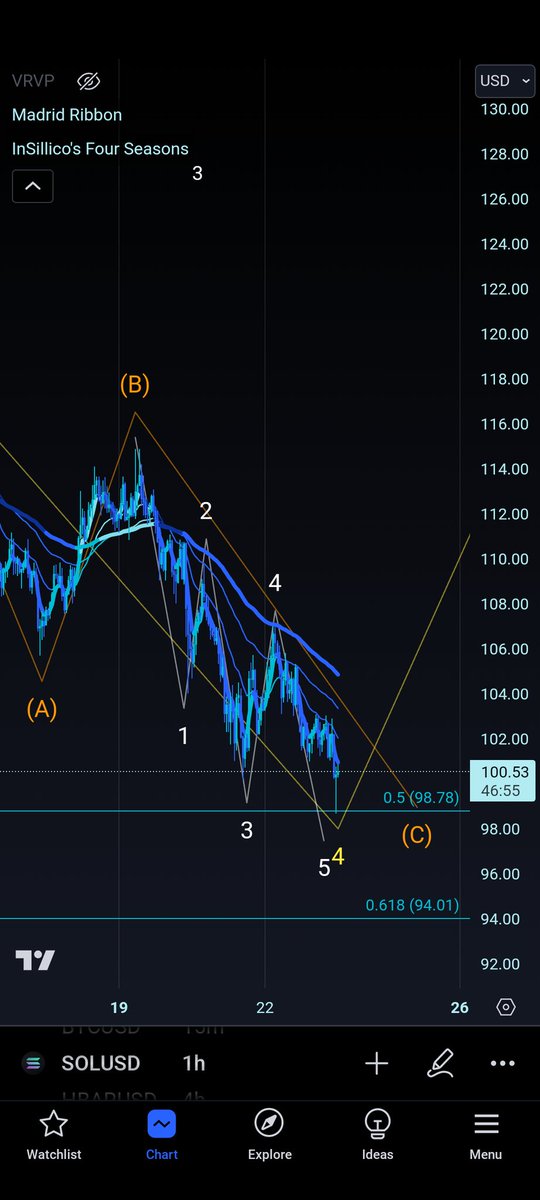Image resolution: width=540 pixels, height=1200 pixels.
Task: Switch to the Chart tab
Action: pos(162,1136)
